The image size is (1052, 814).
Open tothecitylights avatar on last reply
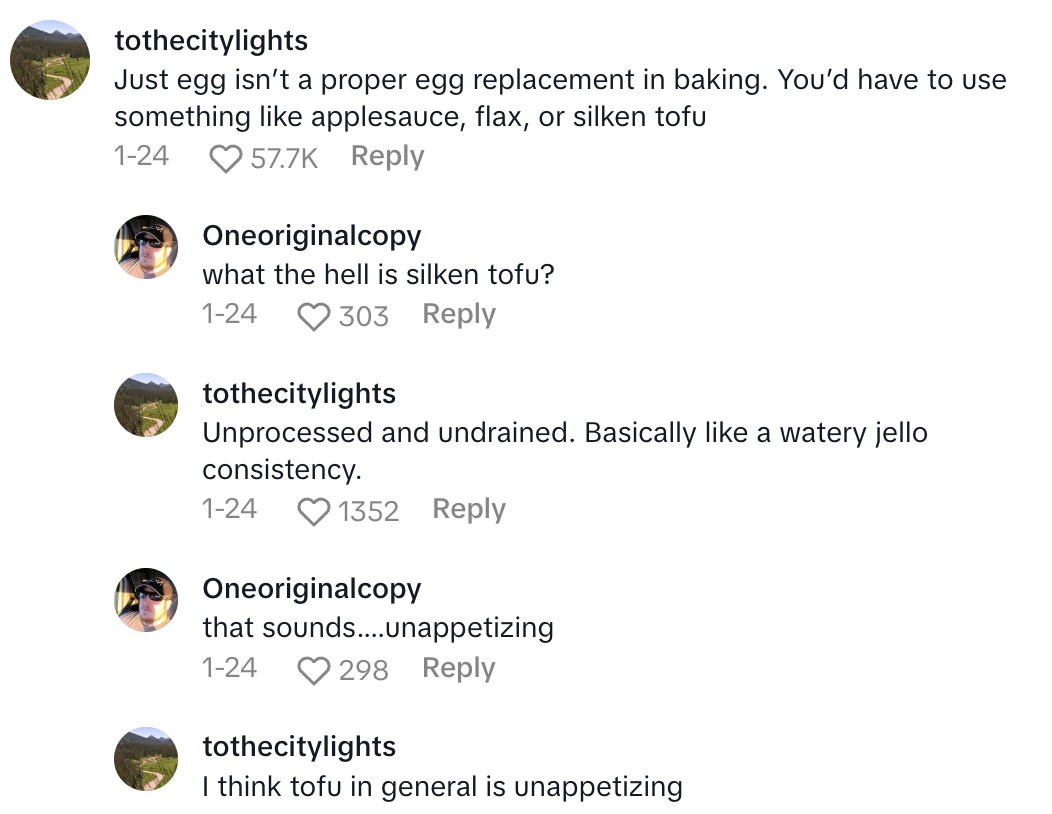[x=145, y=758]
